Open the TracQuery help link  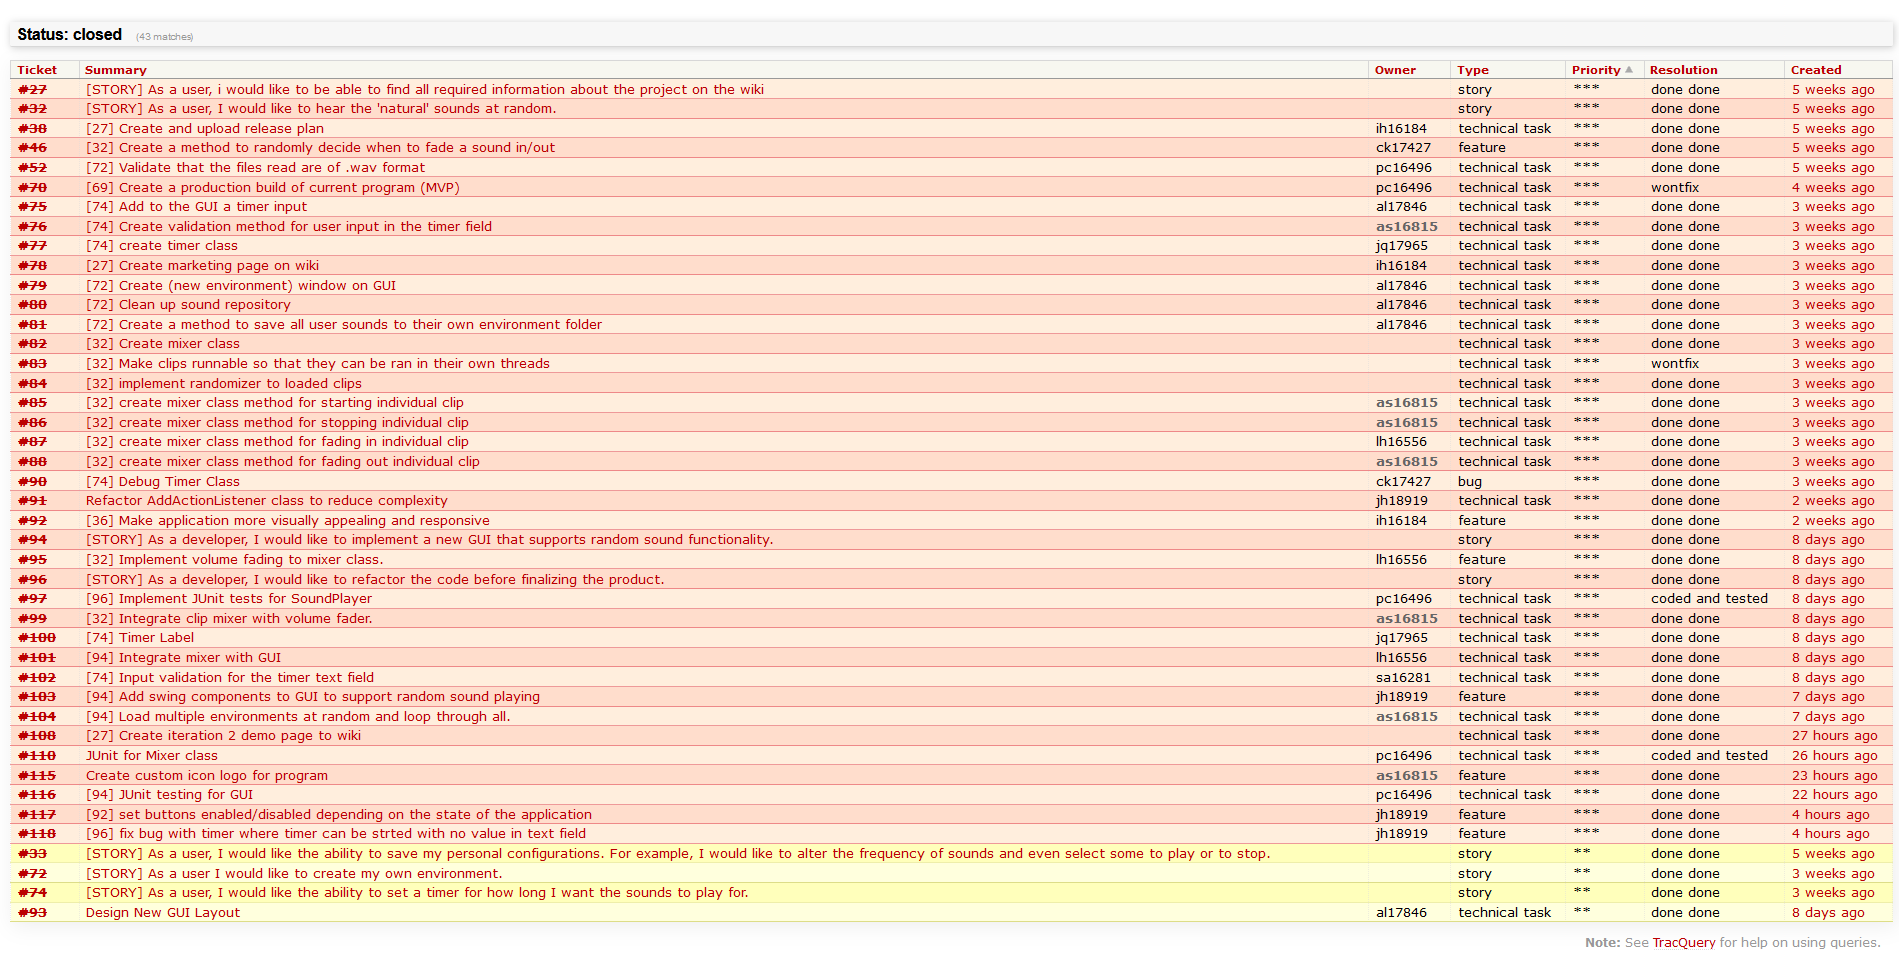1684,942
